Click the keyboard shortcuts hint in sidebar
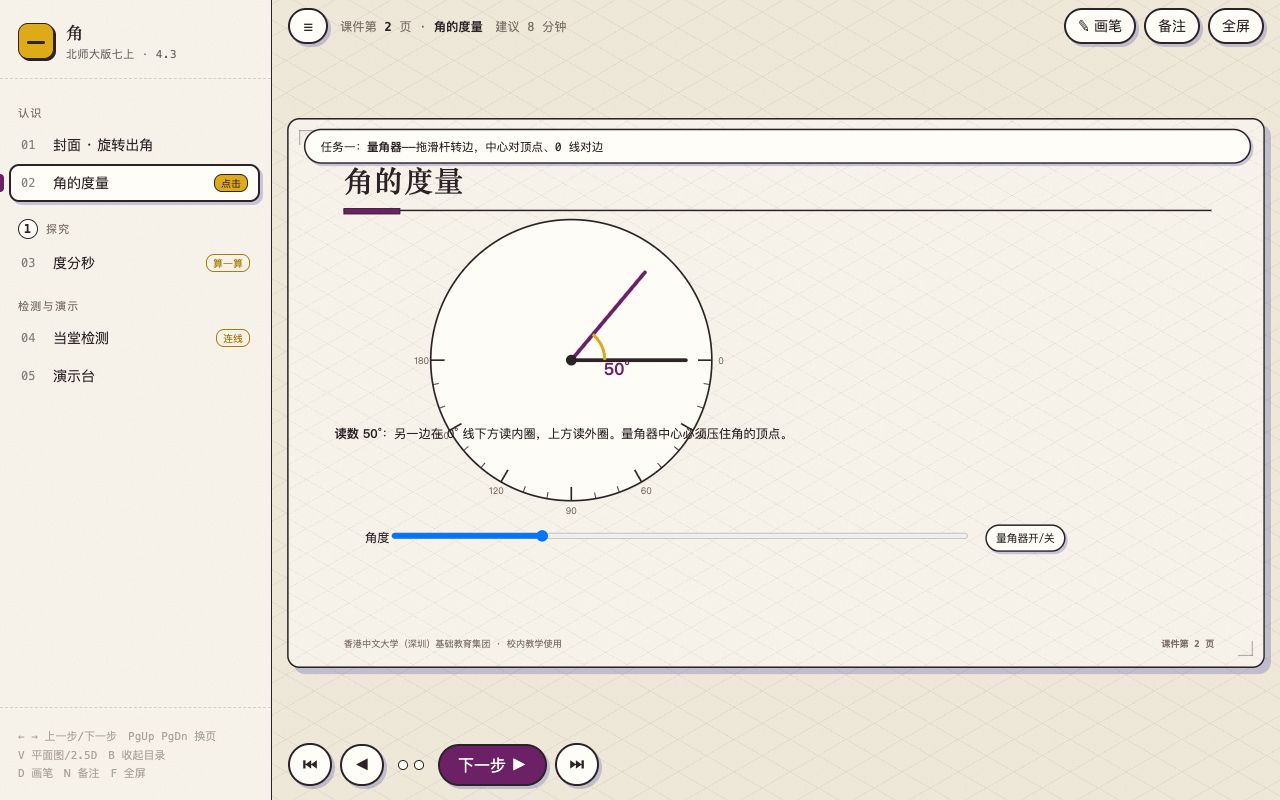Viewport: 1280px width, 800px height. pyautogui.click(x=117, y=755)
